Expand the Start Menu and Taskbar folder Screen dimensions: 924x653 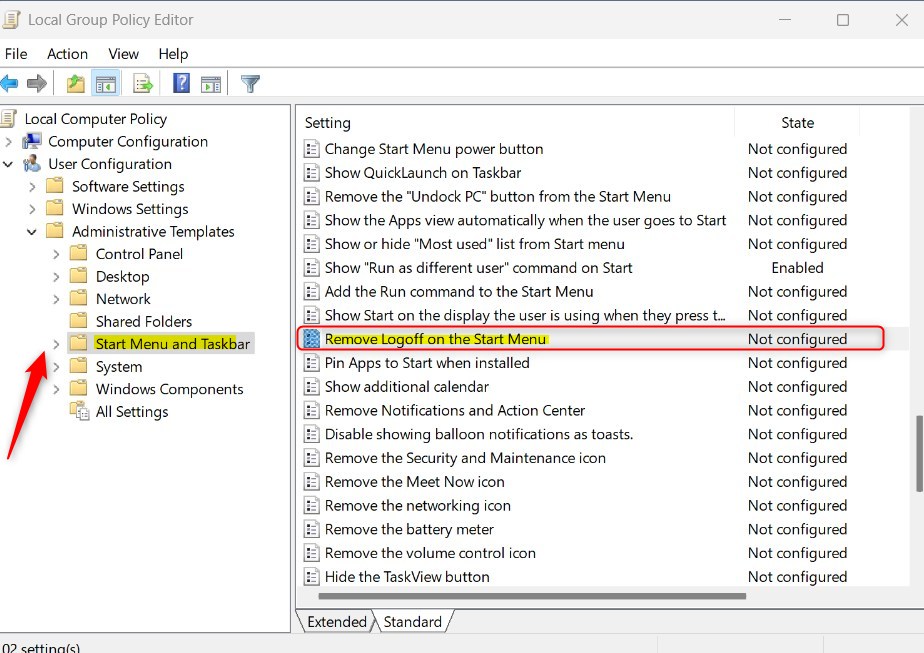tap(56, 344)
